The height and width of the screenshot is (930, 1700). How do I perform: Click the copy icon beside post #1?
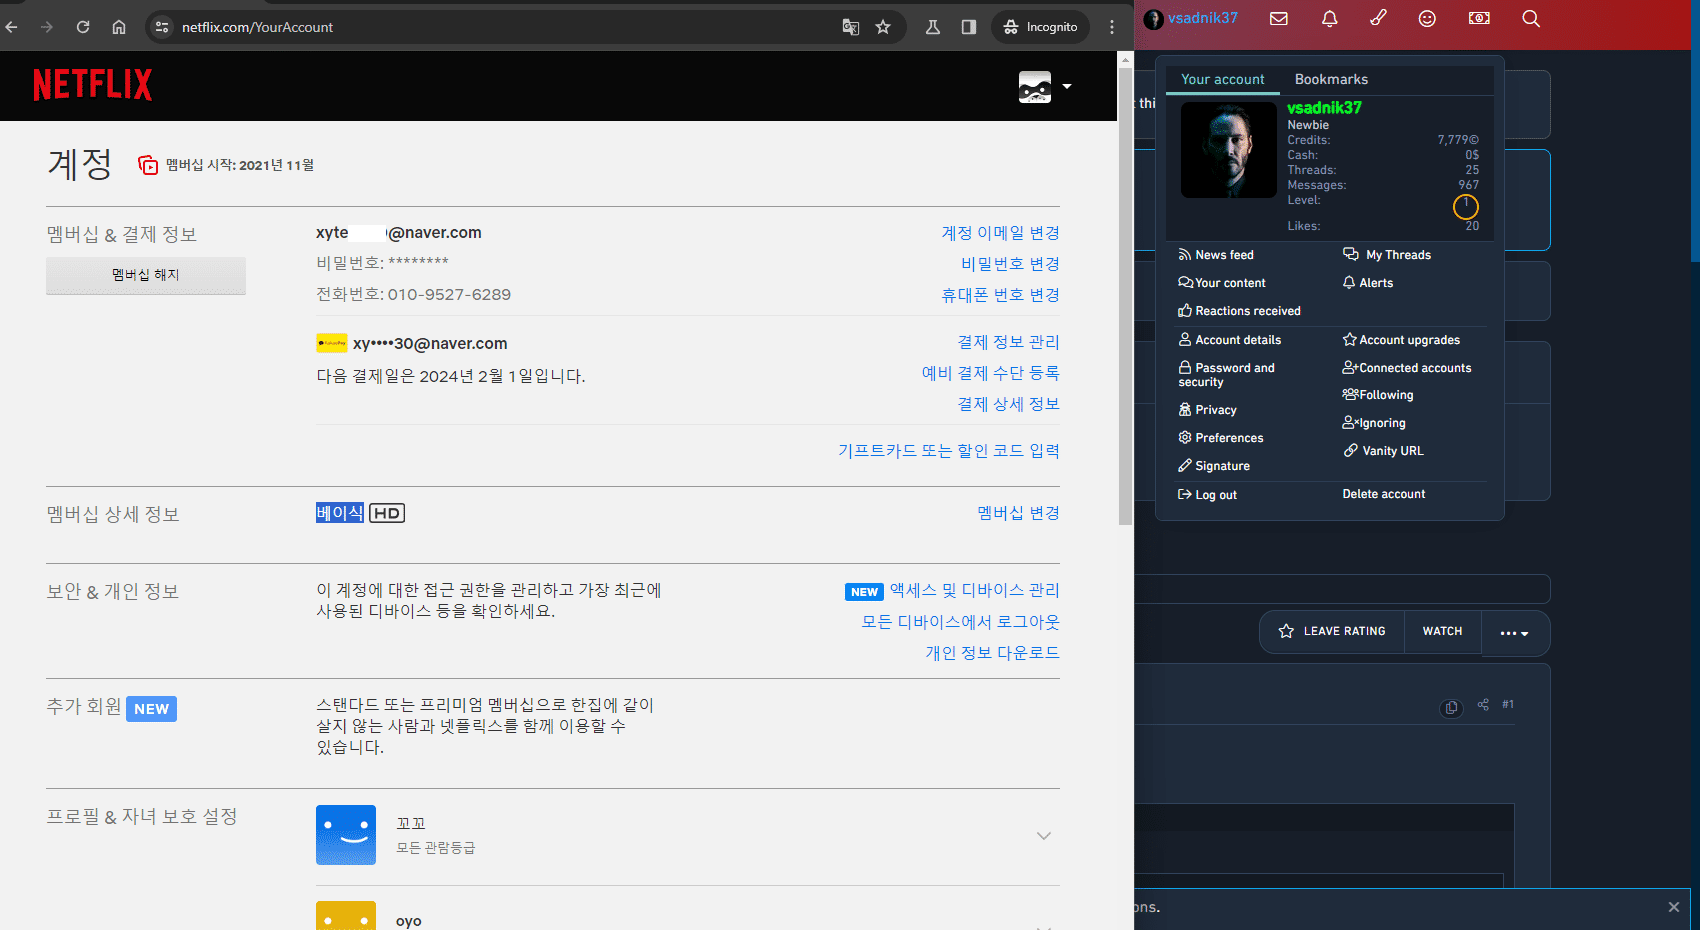click(x=1451, y=708)
